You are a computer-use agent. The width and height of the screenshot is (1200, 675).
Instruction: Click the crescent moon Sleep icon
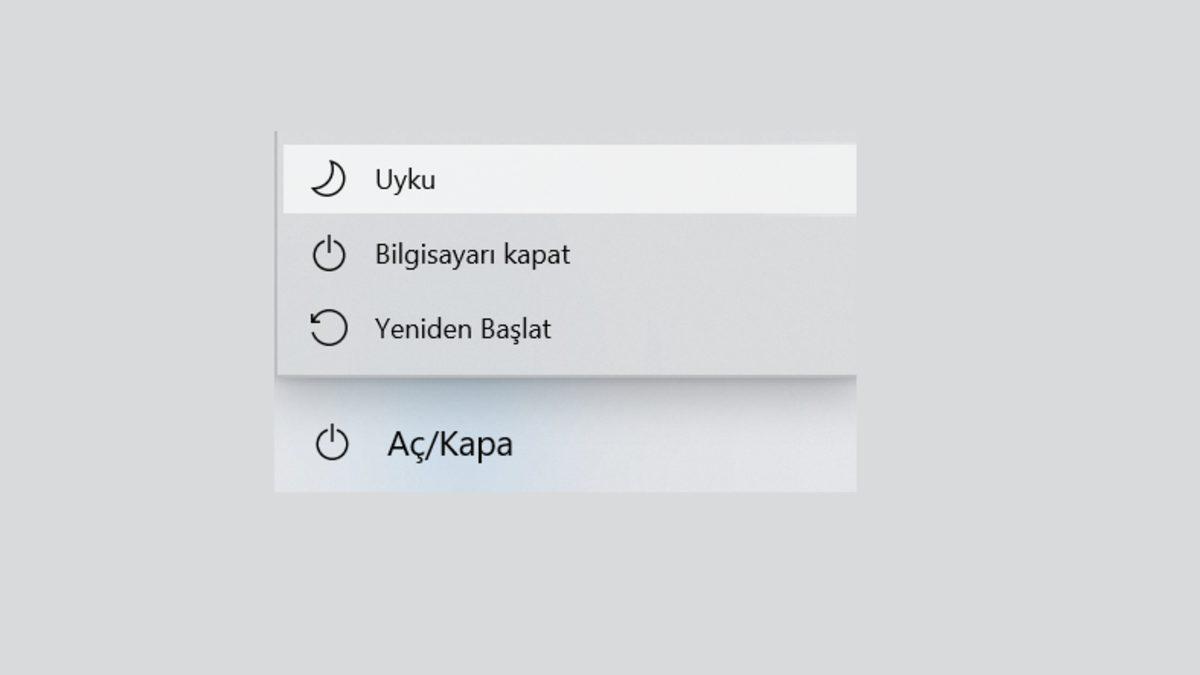pos(327,177)
